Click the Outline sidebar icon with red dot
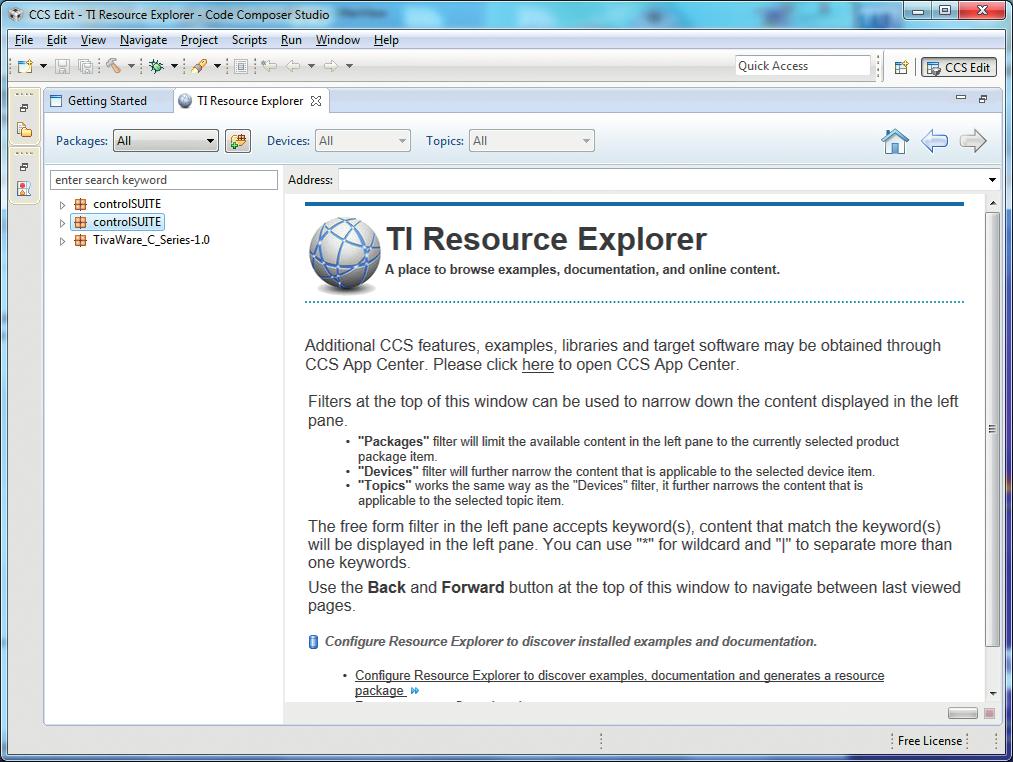This screenshot has height=762, width=1013. (24, 188)
